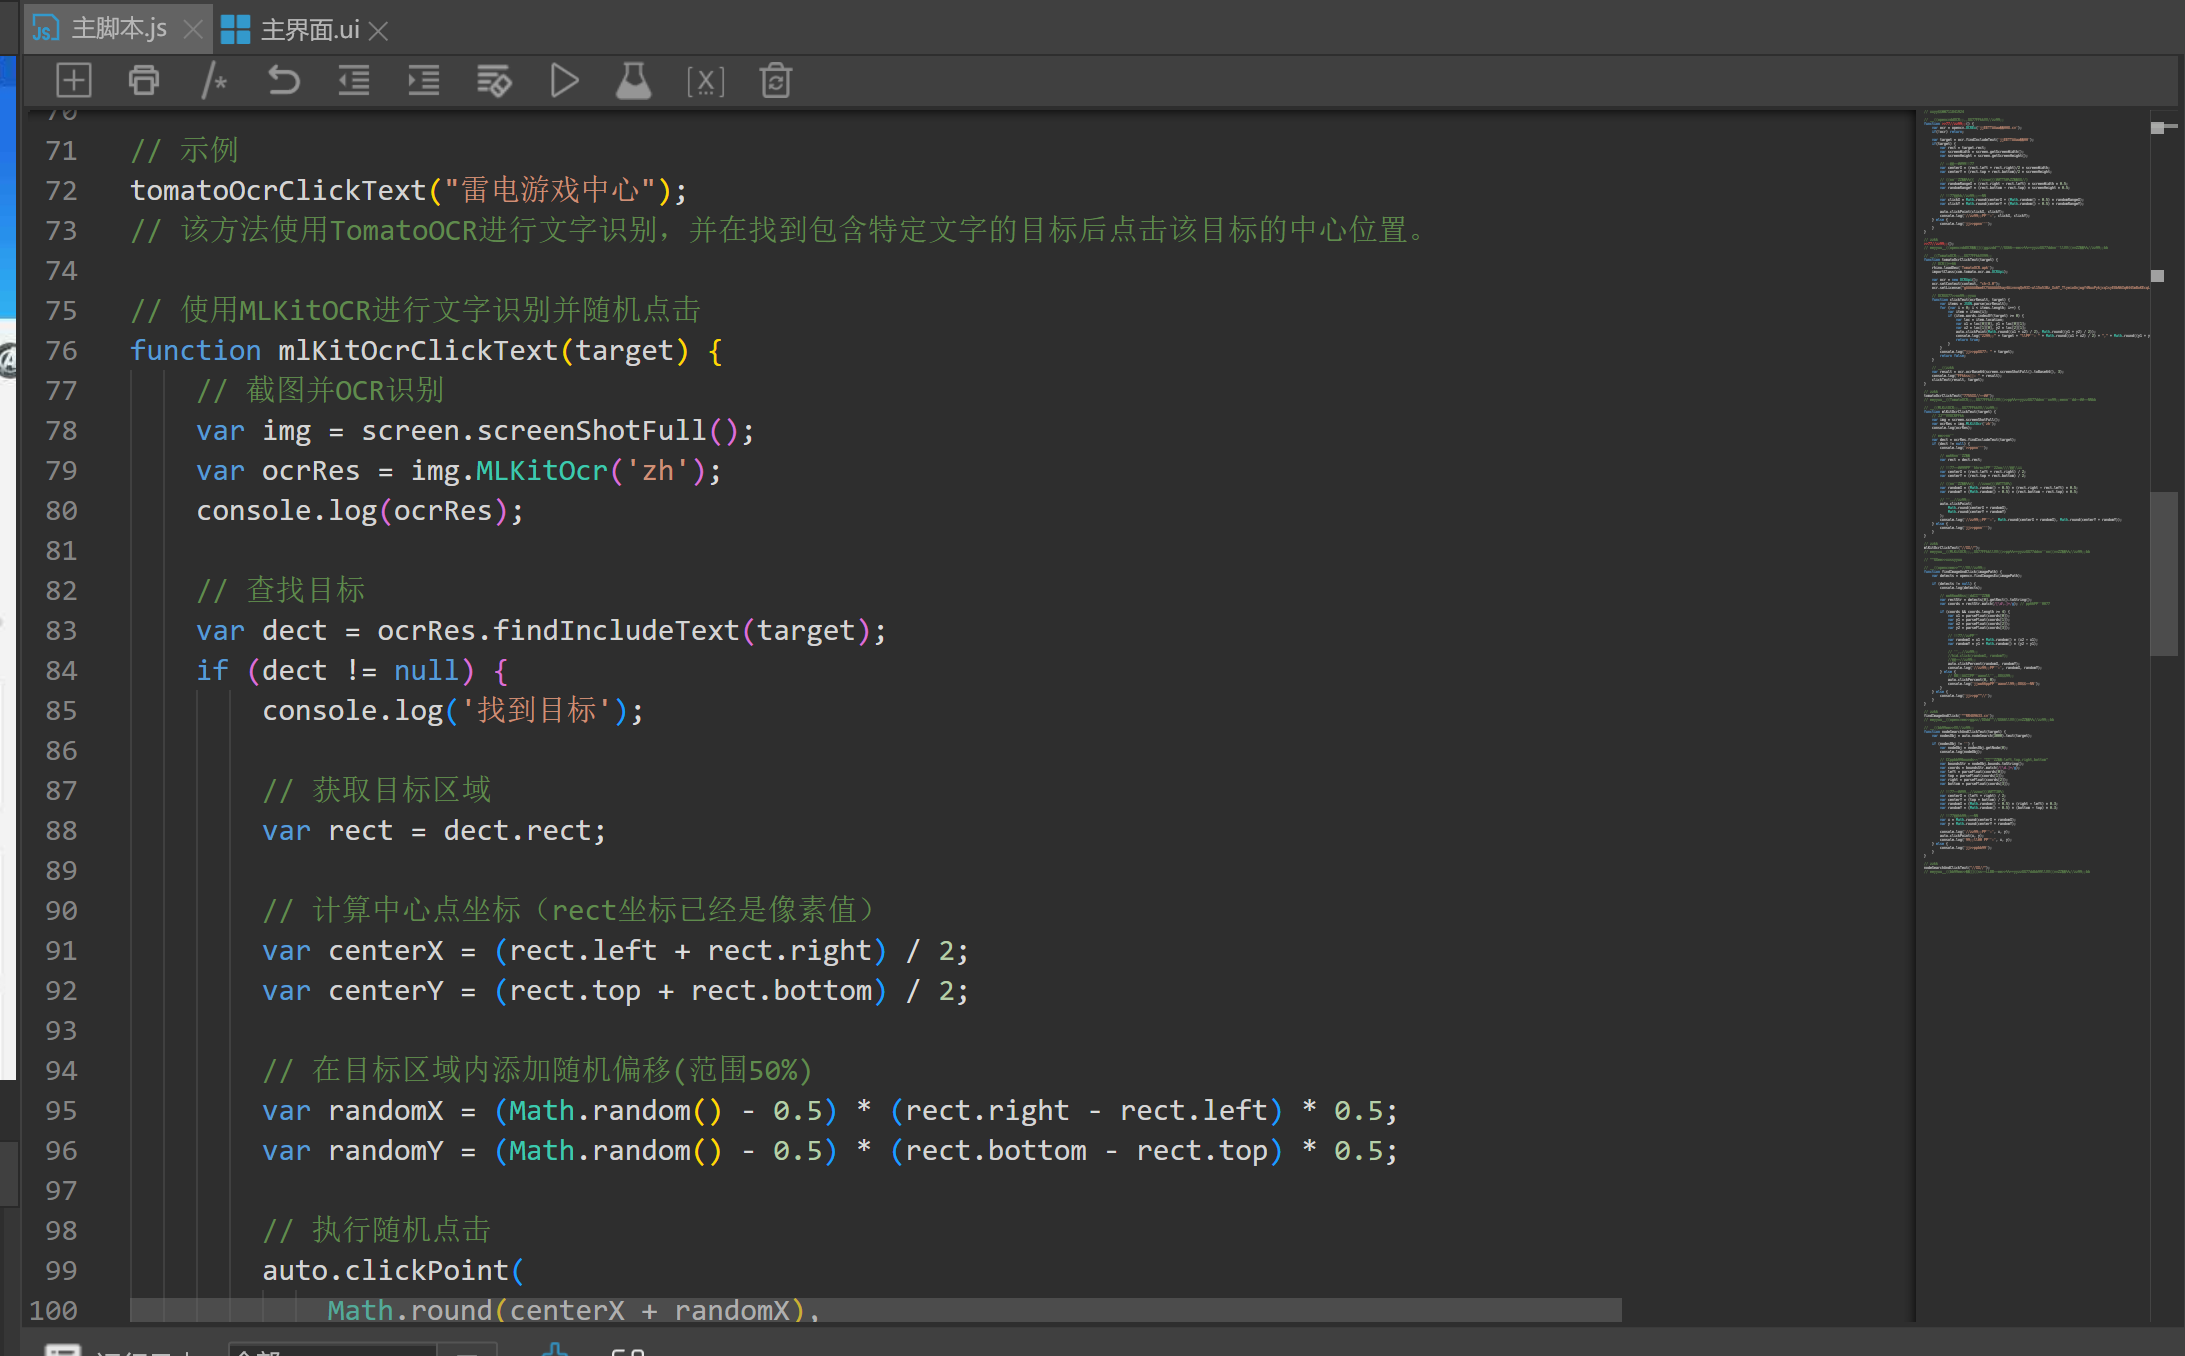
Task: Click the plus-box new item toolbar icon
Action: (74, 80)
